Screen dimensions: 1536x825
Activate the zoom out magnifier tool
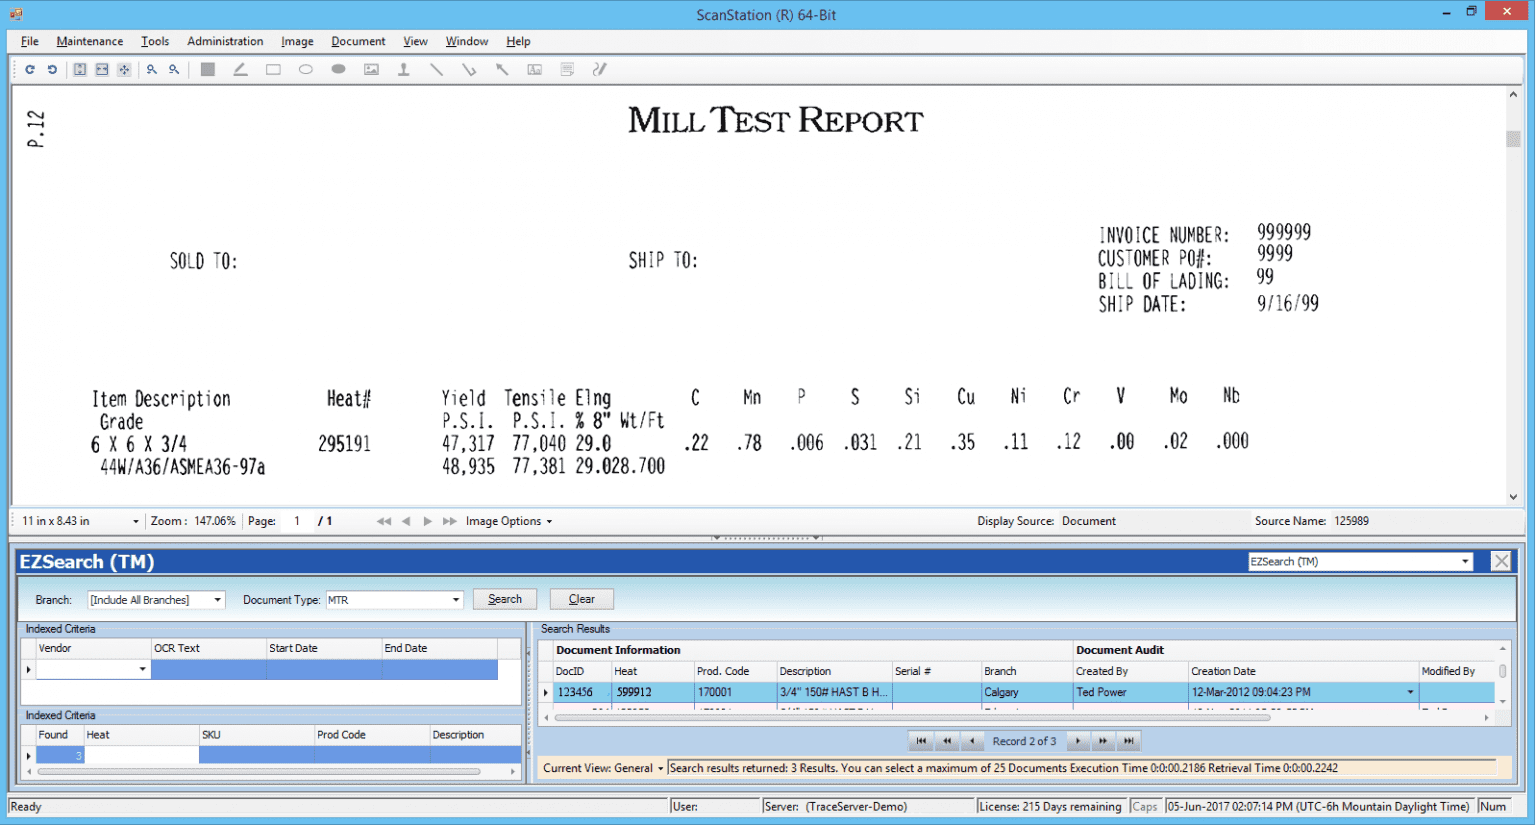(174, 69)
